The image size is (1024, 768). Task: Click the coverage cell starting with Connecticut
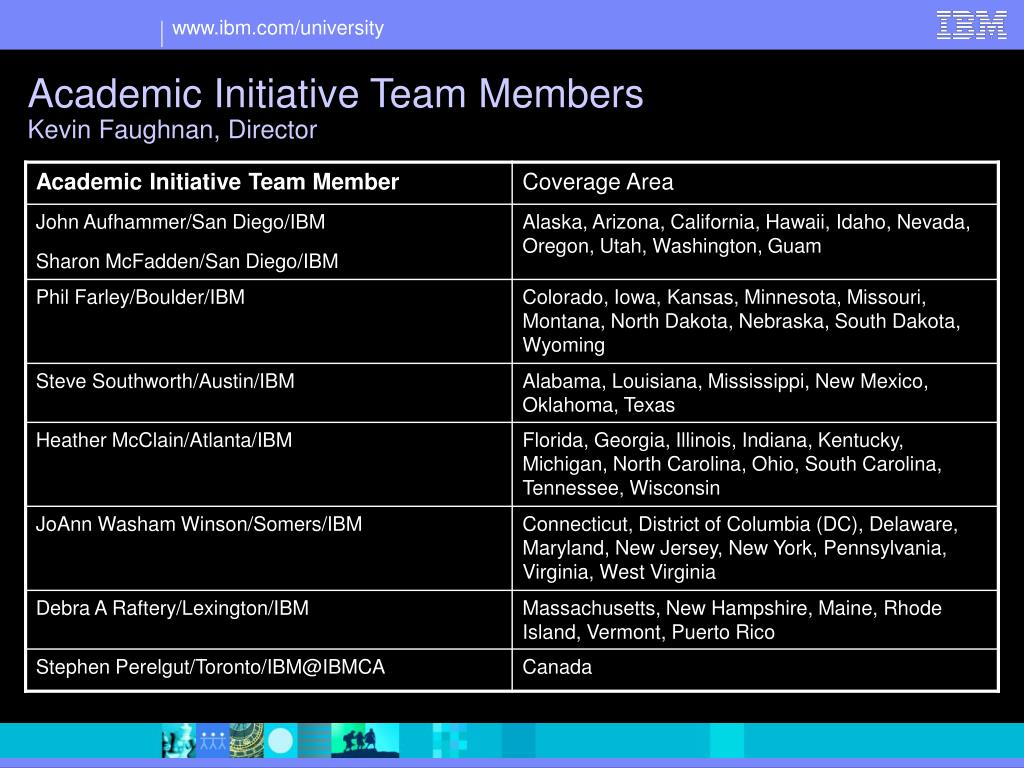coord(756,549)
